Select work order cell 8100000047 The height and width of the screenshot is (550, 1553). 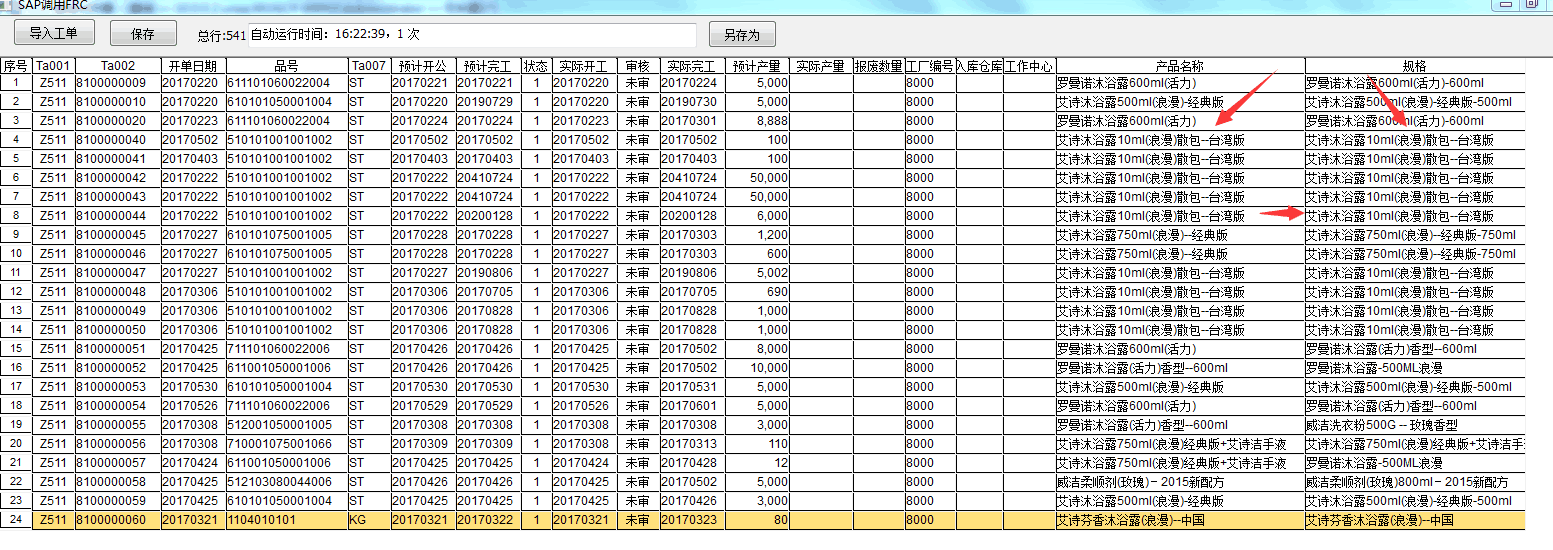(x=118, y=273)
